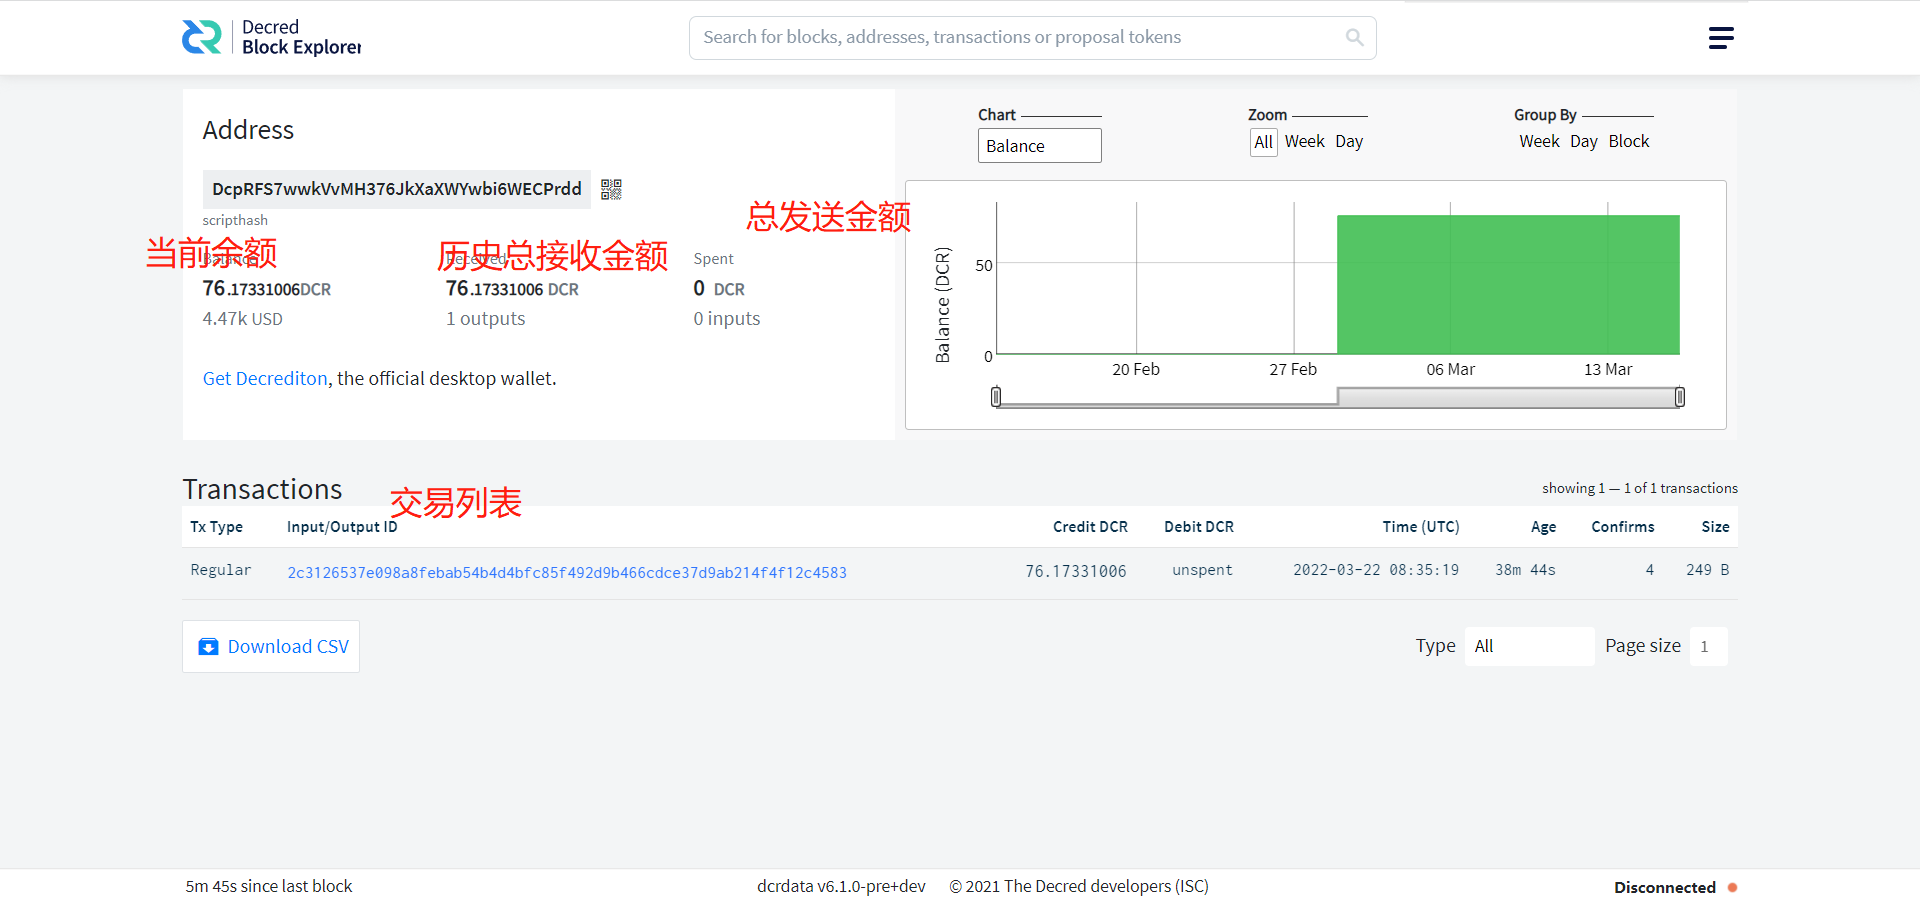
Task: Open transaction 2c3126537e098a8f details link
Action: click(567, 572)
